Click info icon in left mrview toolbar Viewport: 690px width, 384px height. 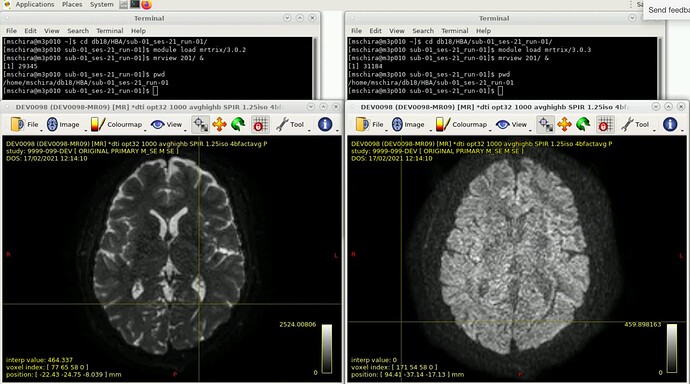point(325,124)
